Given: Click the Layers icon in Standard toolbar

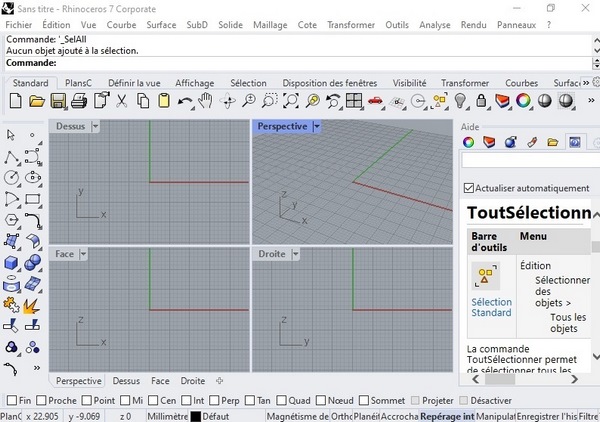Looking at the screenshot, I should [x=502, y=101].
